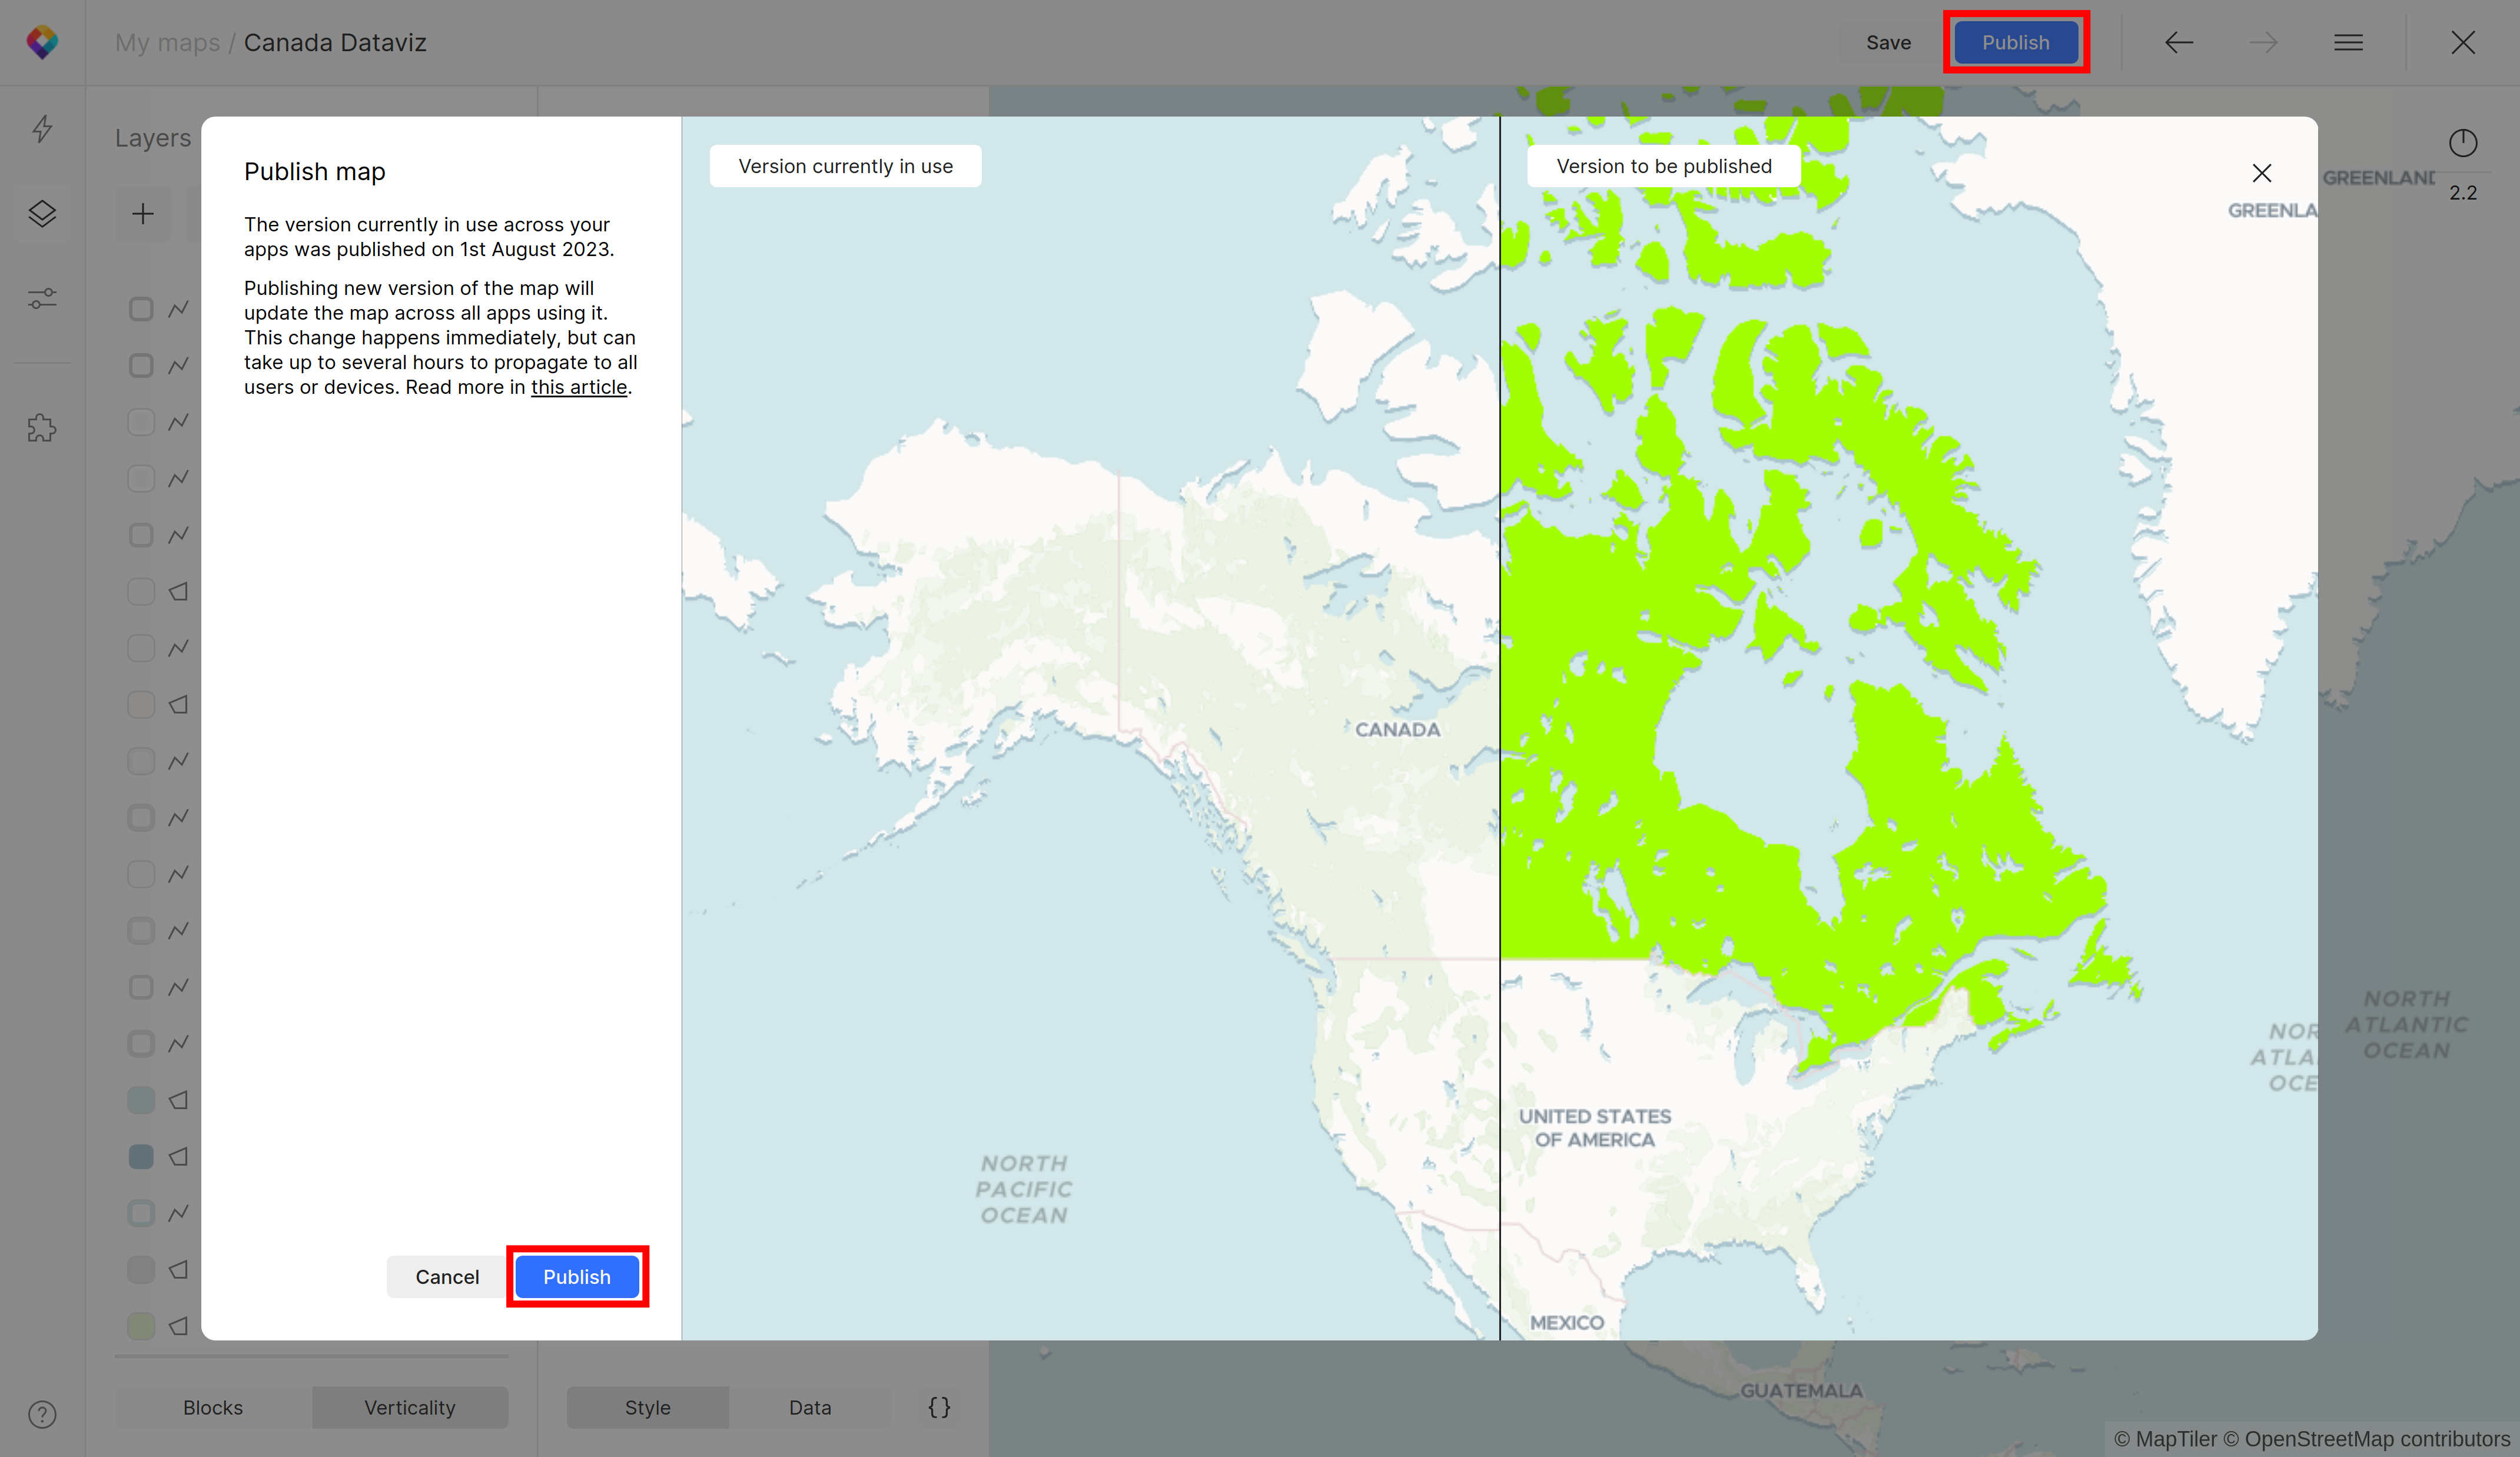Click the blue Publish button in dialog
Screen dimensions: 2520x1457
pyautogui.click(x=576, y=1277)
